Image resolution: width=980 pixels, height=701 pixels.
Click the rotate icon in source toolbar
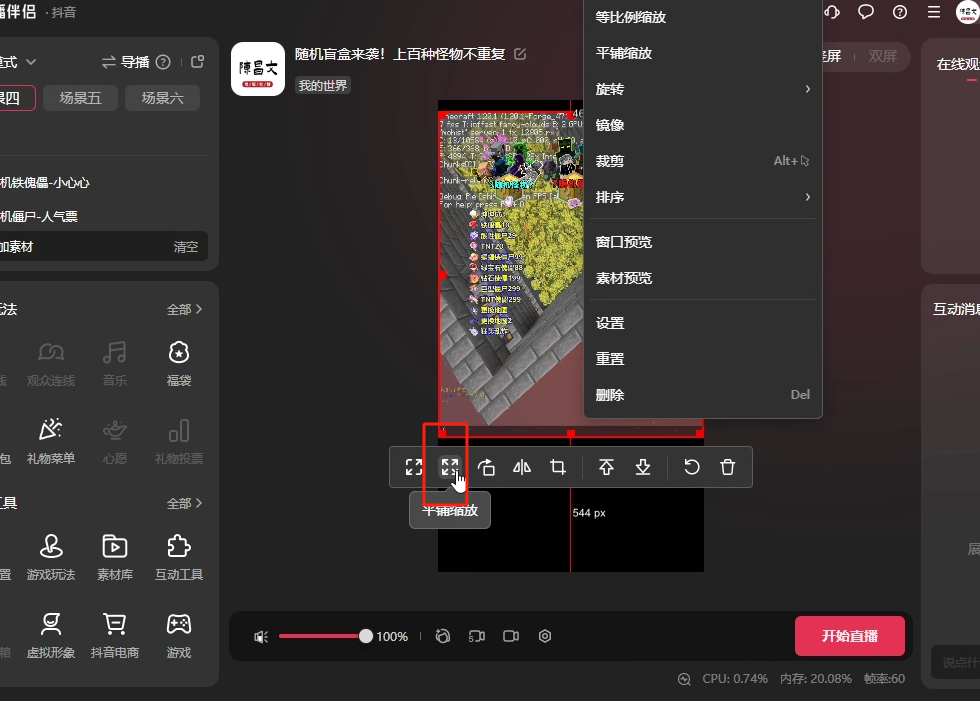[x=486, y=467]
